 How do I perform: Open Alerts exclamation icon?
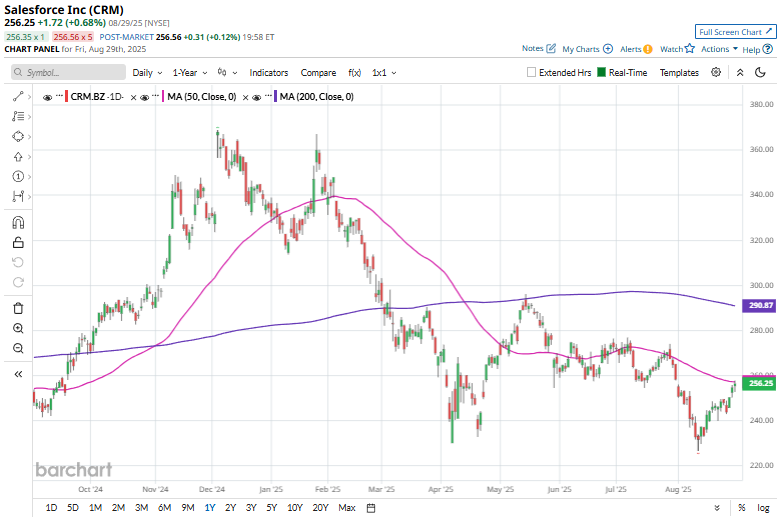pyautogui.click(x=648, y=49)
